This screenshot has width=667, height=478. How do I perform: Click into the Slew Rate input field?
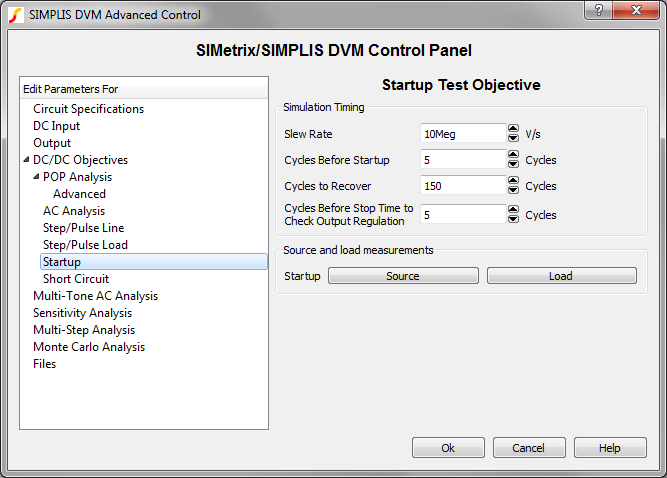coord(462,134)
